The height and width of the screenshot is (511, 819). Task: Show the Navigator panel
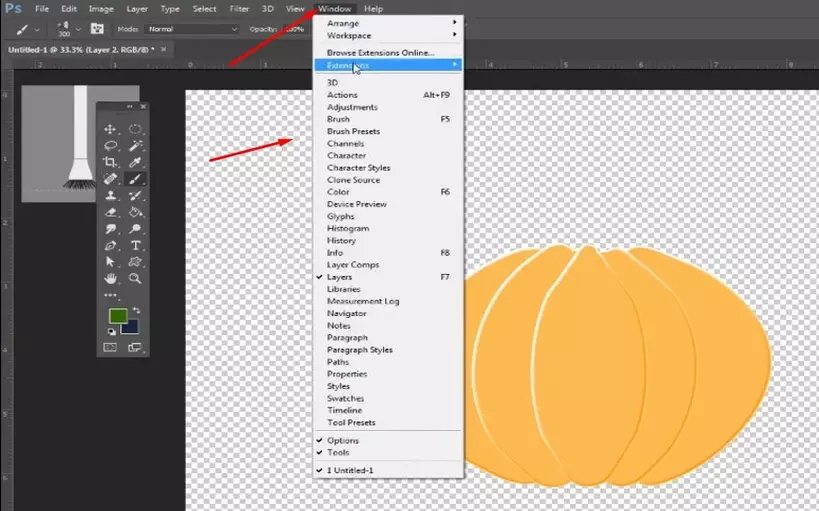tap(388, 313)
